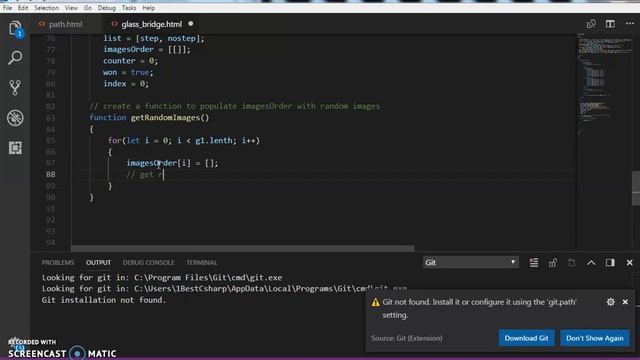Click the 'index = 0;' code line

(x=126, y=84)
